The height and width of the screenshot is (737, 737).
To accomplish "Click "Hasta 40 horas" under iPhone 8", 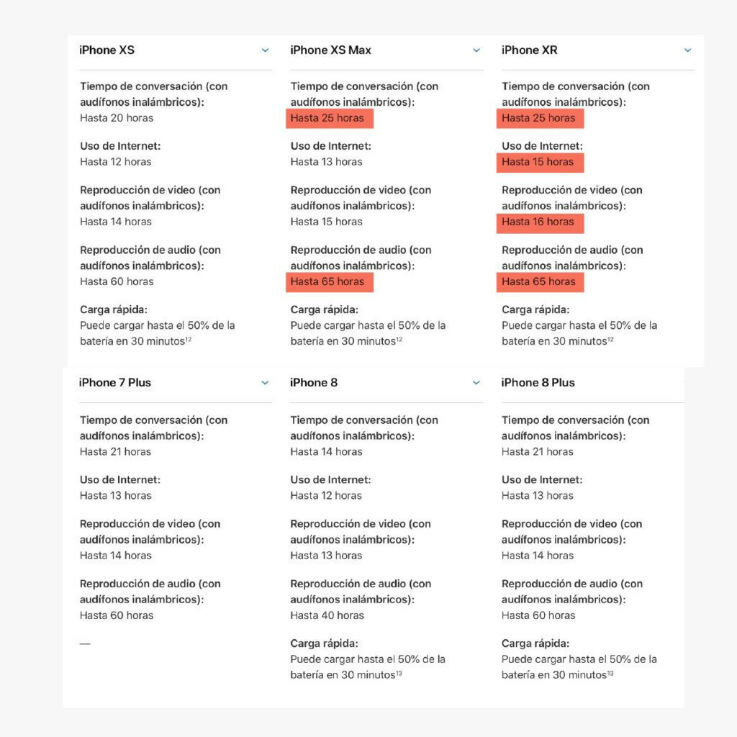I will click(327, 616).
